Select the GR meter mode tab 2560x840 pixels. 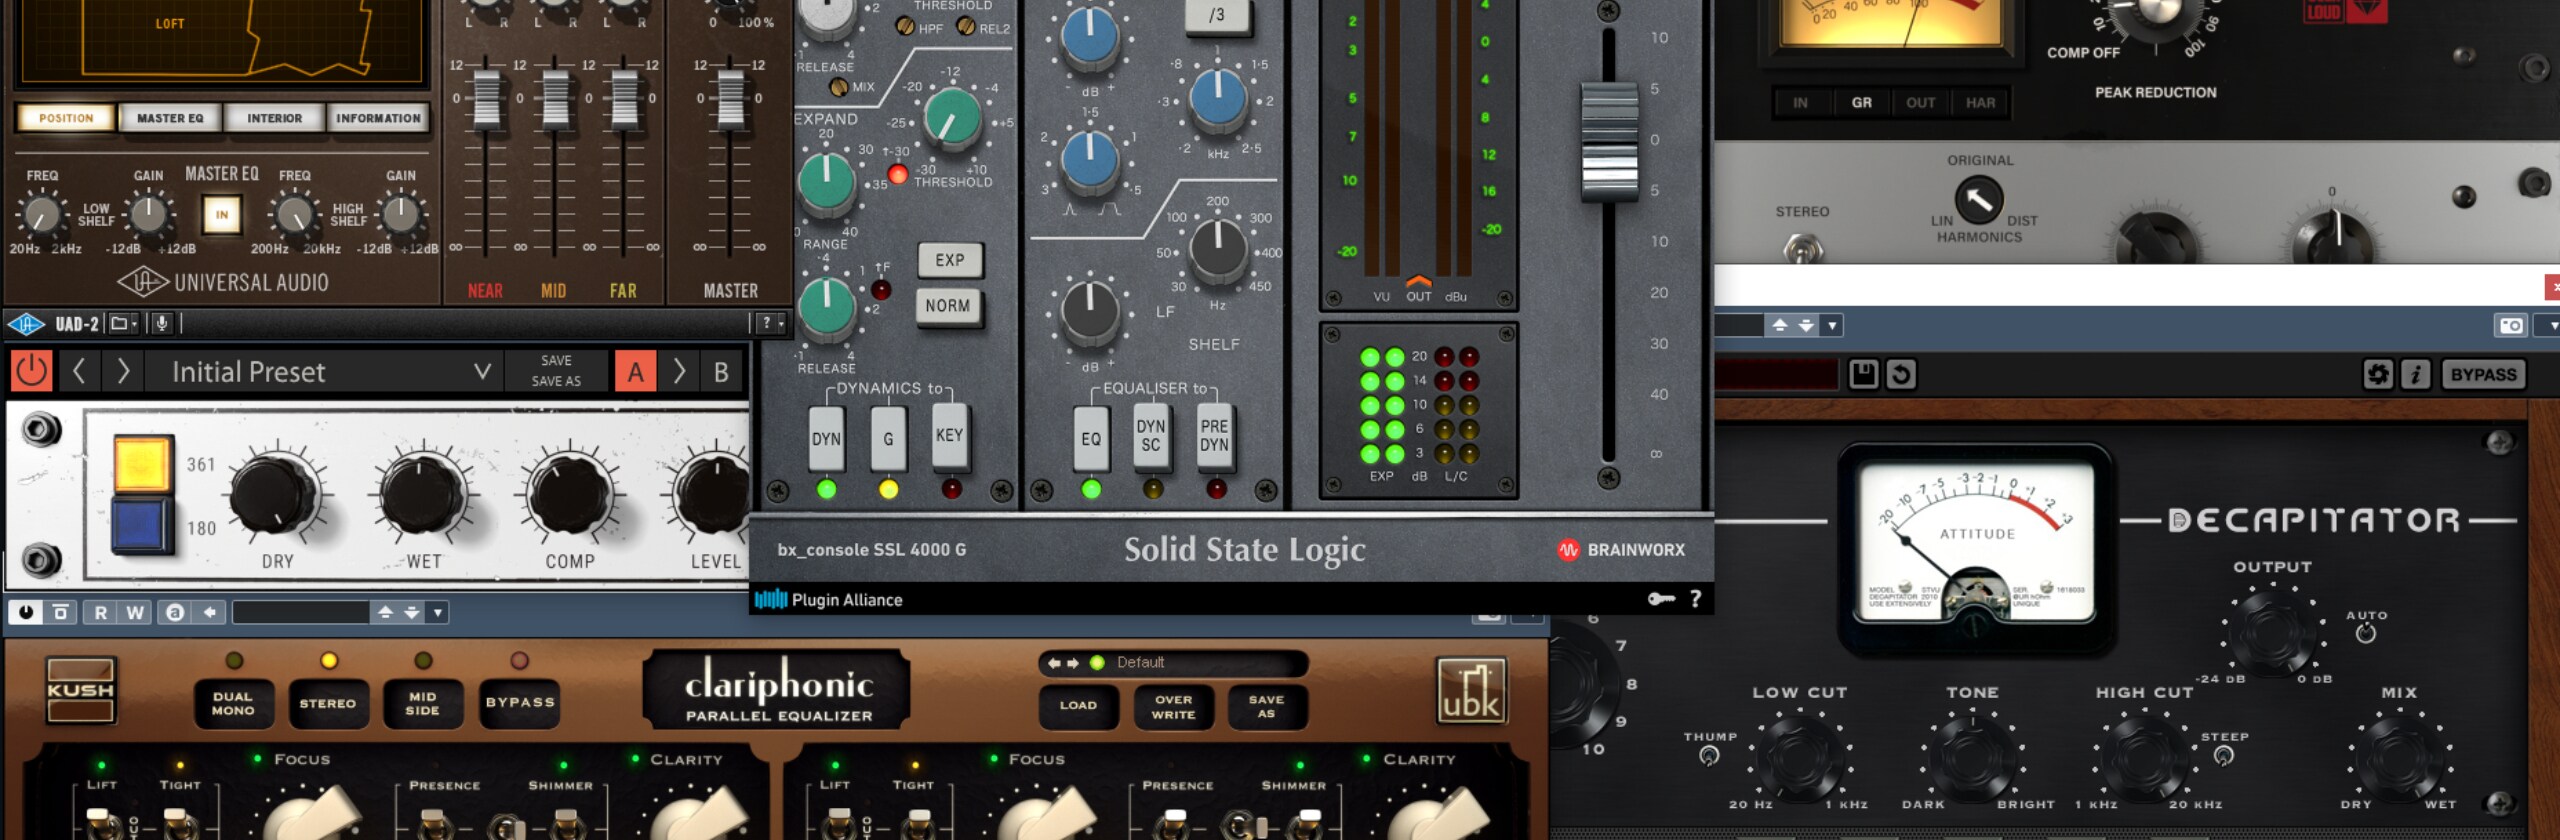pos(1861,102)
